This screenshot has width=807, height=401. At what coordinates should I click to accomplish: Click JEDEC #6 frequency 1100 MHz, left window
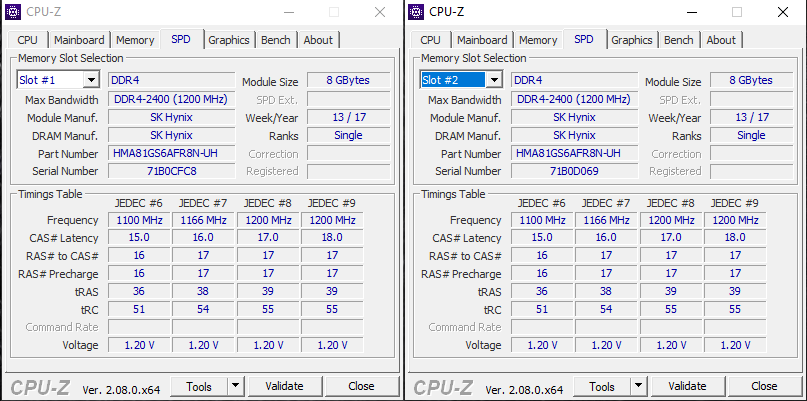coord(139,220)
